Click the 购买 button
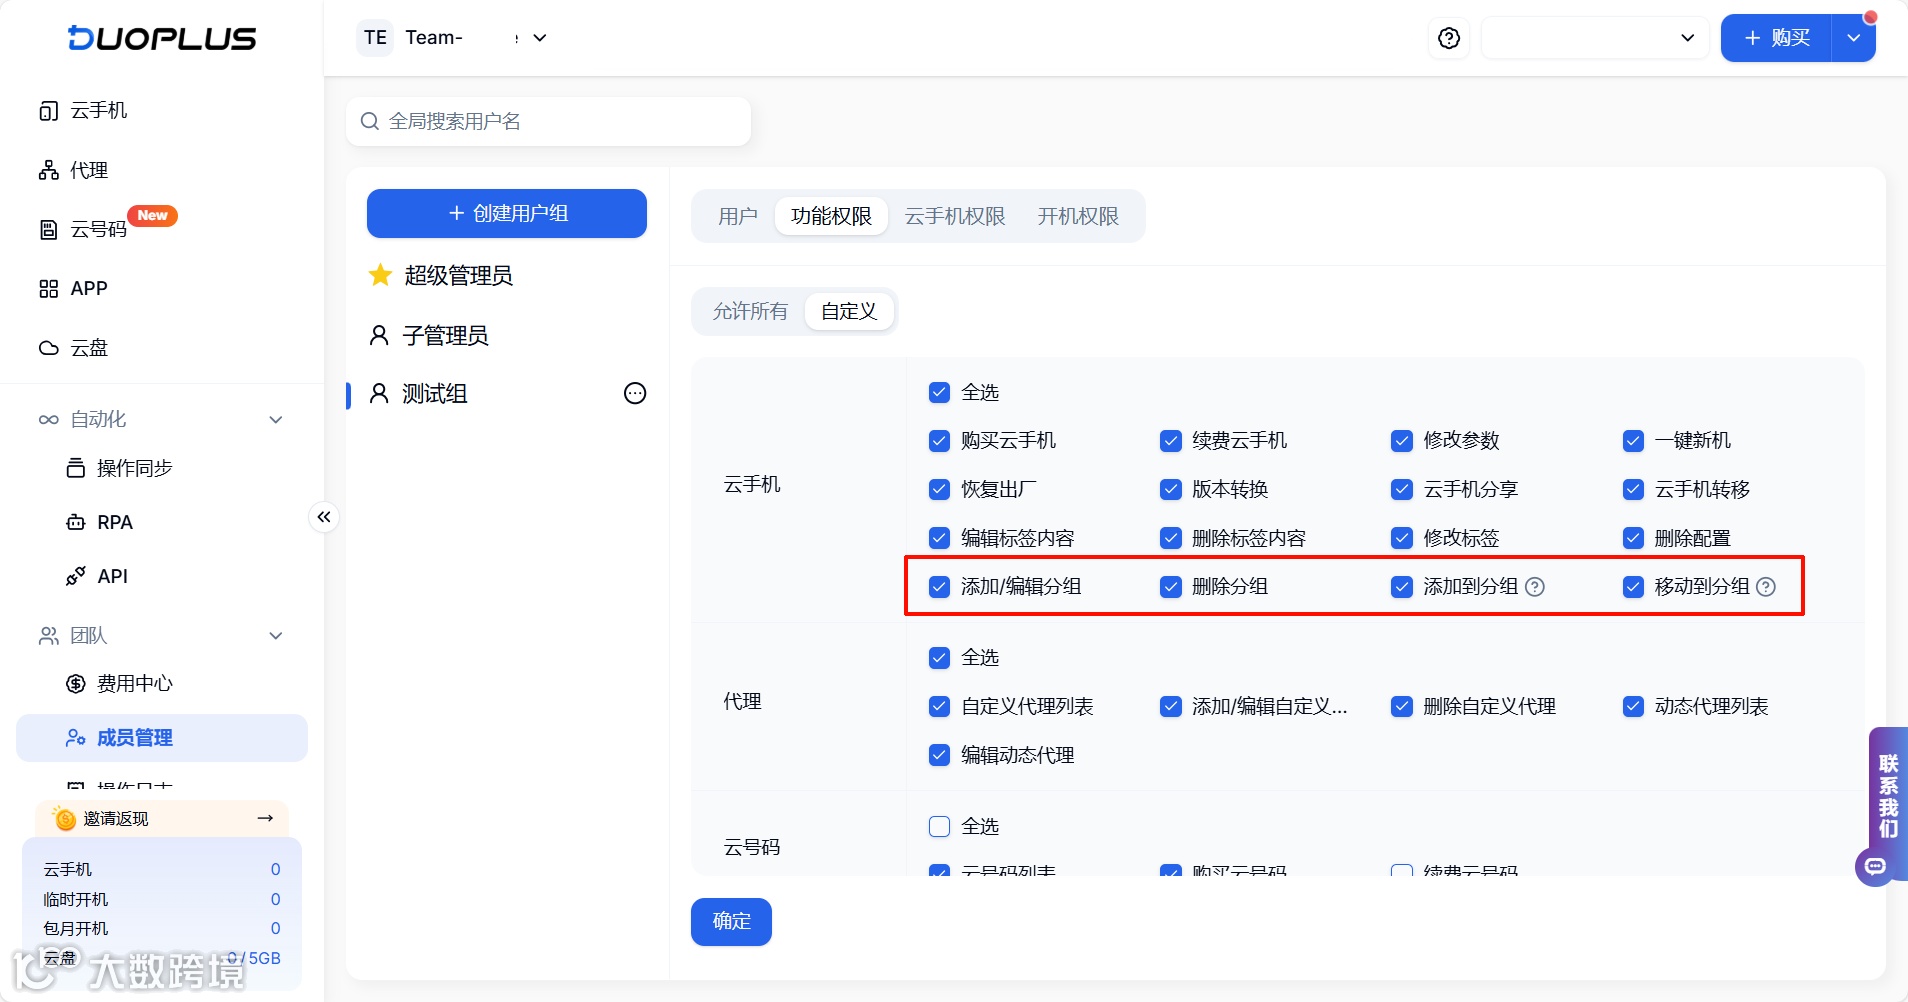Viewport: 1908px width, 1002px height. [x=1777, y=38]
